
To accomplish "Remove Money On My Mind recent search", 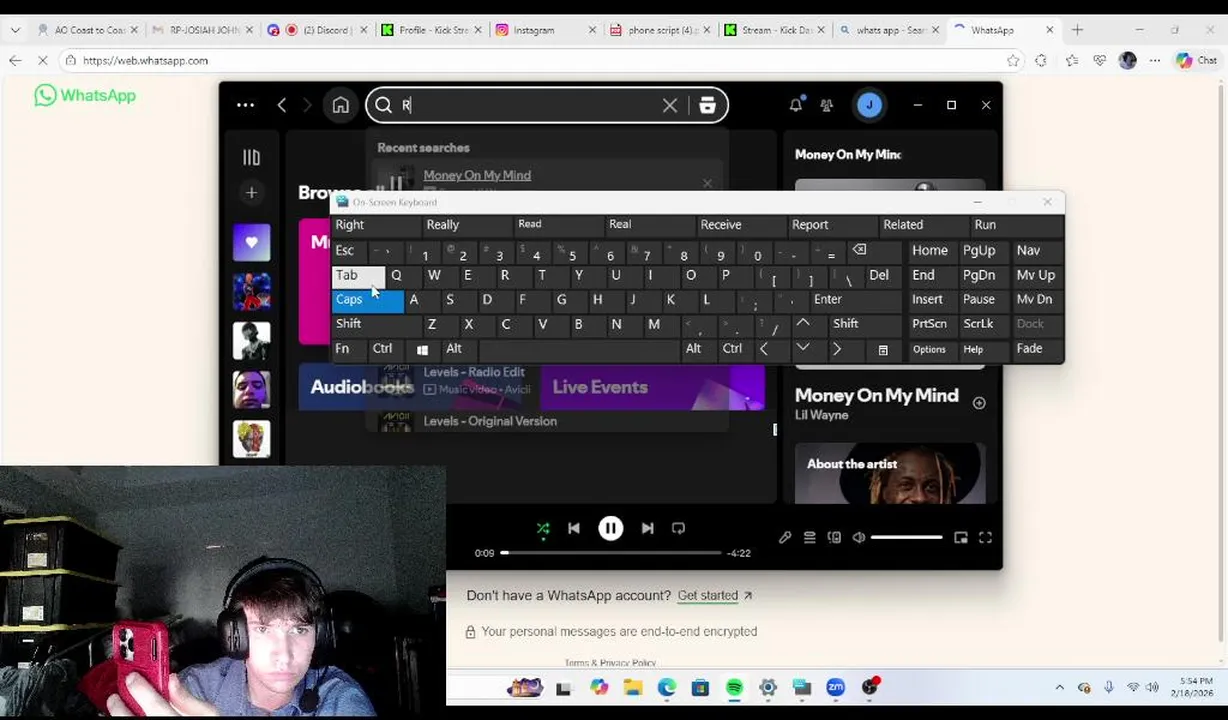I will [x=708, y=184].
